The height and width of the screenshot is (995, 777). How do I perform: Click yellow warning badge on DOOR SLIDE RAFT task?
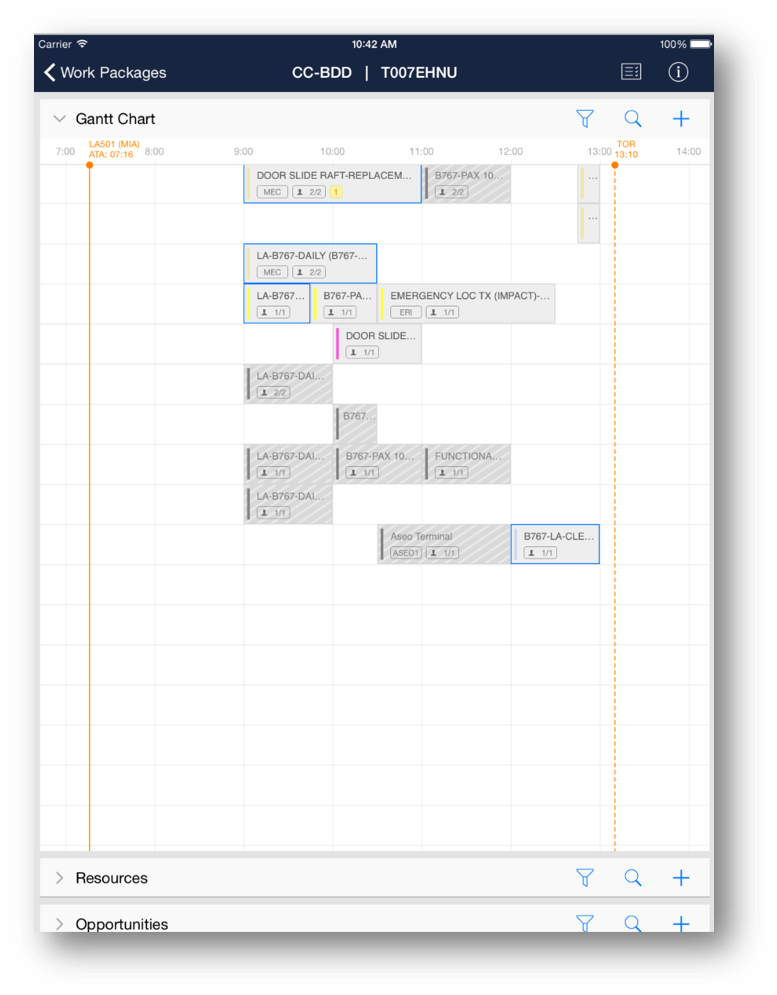336,192
